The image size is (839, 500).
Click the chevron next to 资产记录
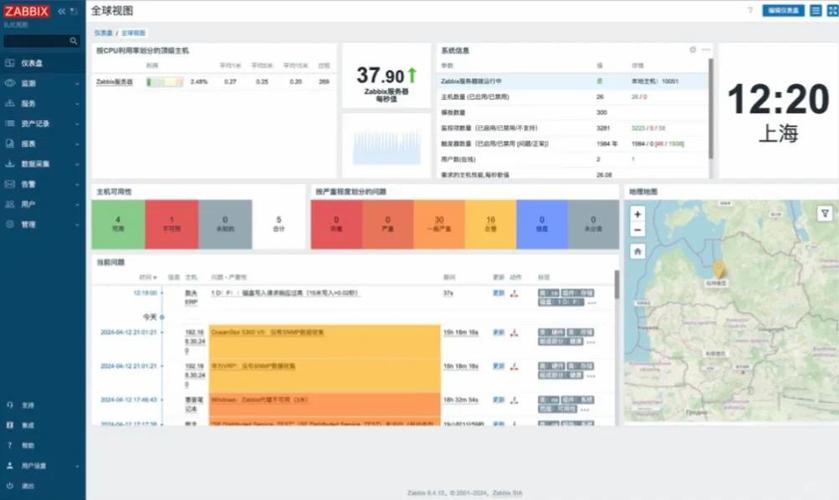78,124
